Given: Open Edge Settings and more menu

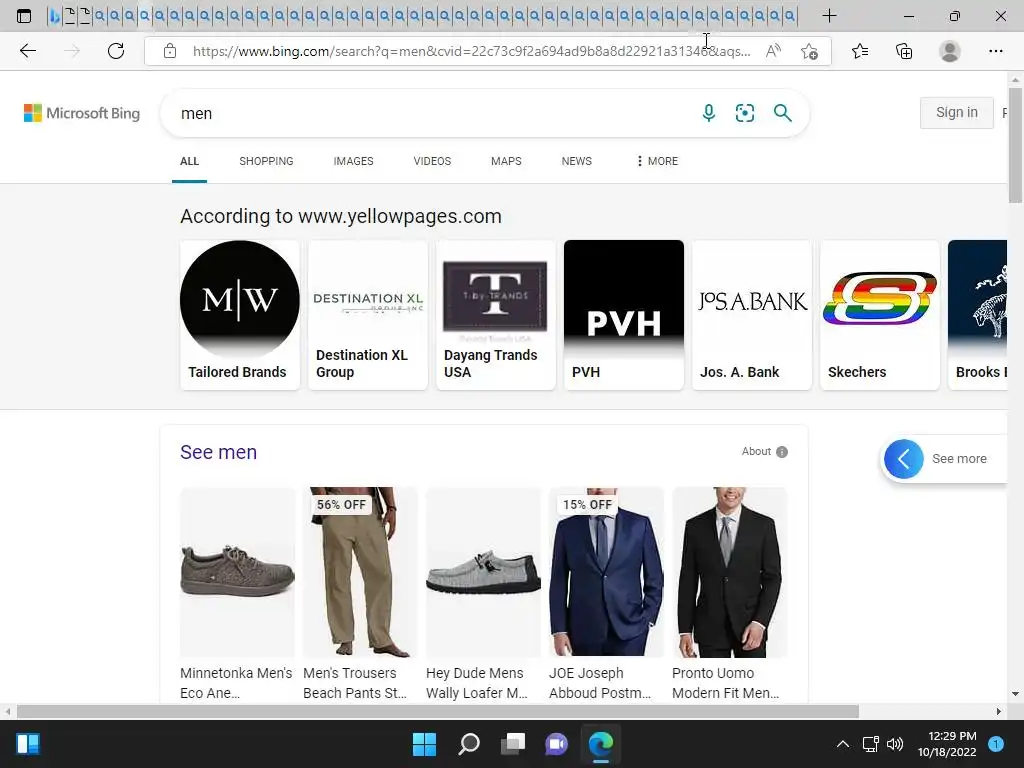Looking at the screenshot, I should 995,51.
